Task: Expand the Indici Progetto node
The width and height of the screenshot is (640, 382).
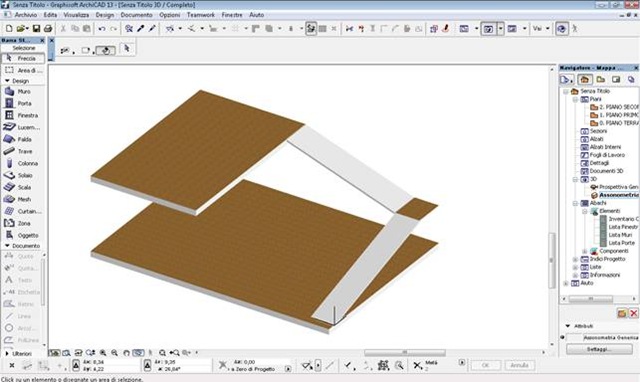Action: point(575,259)
